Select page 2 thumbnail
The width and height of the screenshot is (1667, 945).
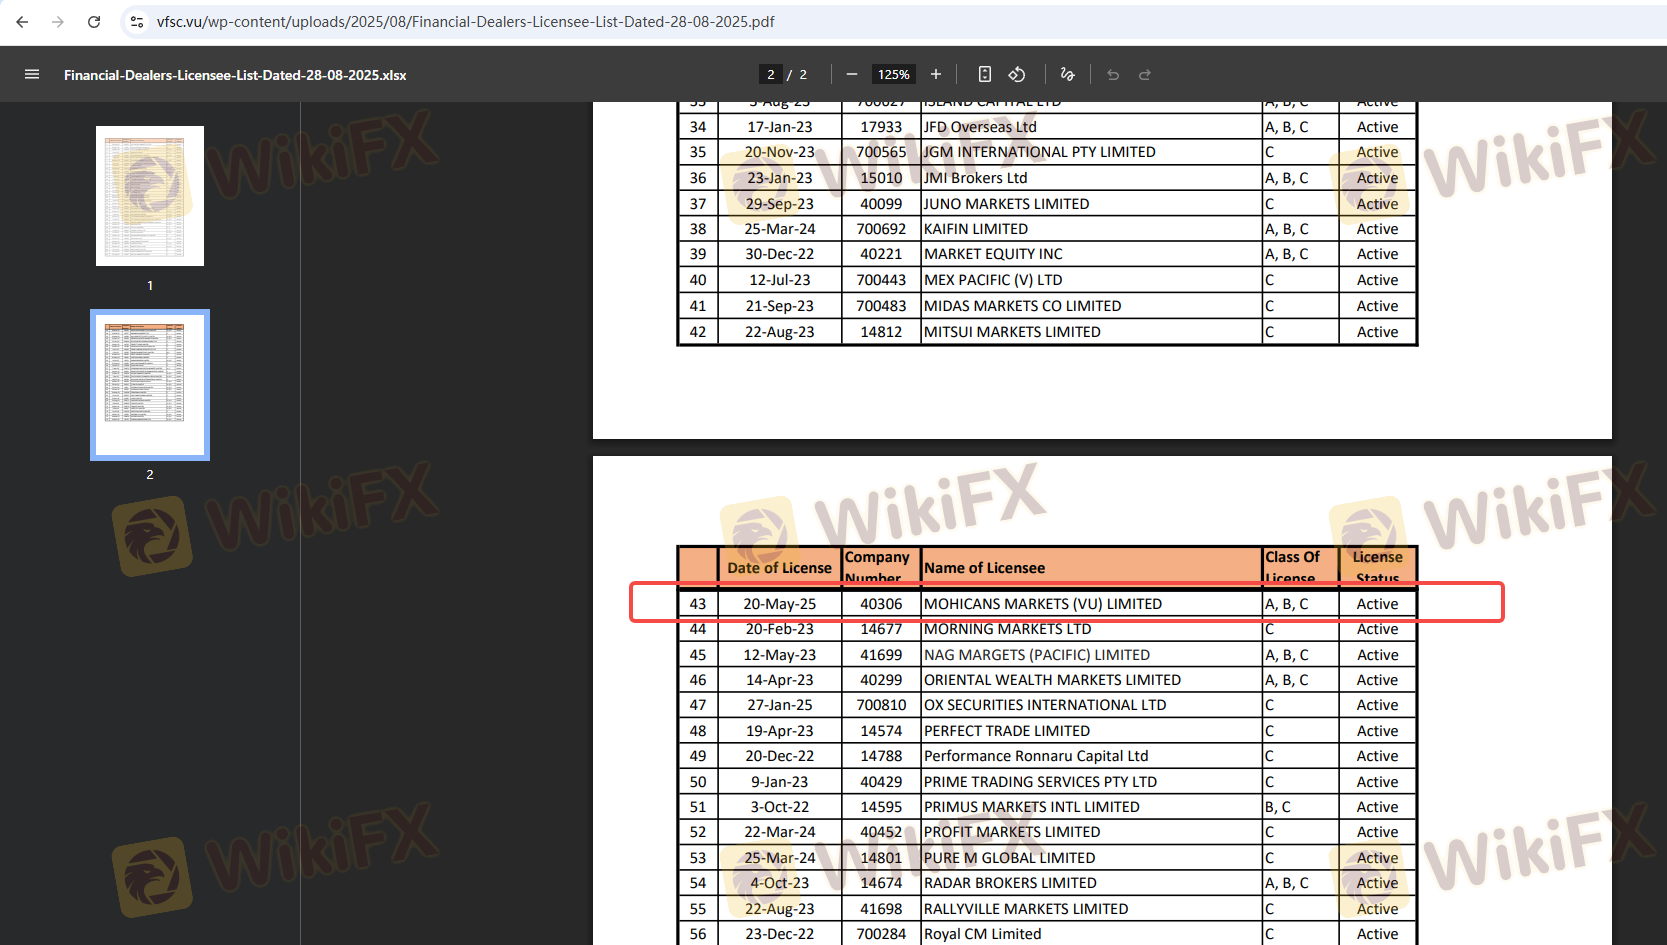pos(150,385)
